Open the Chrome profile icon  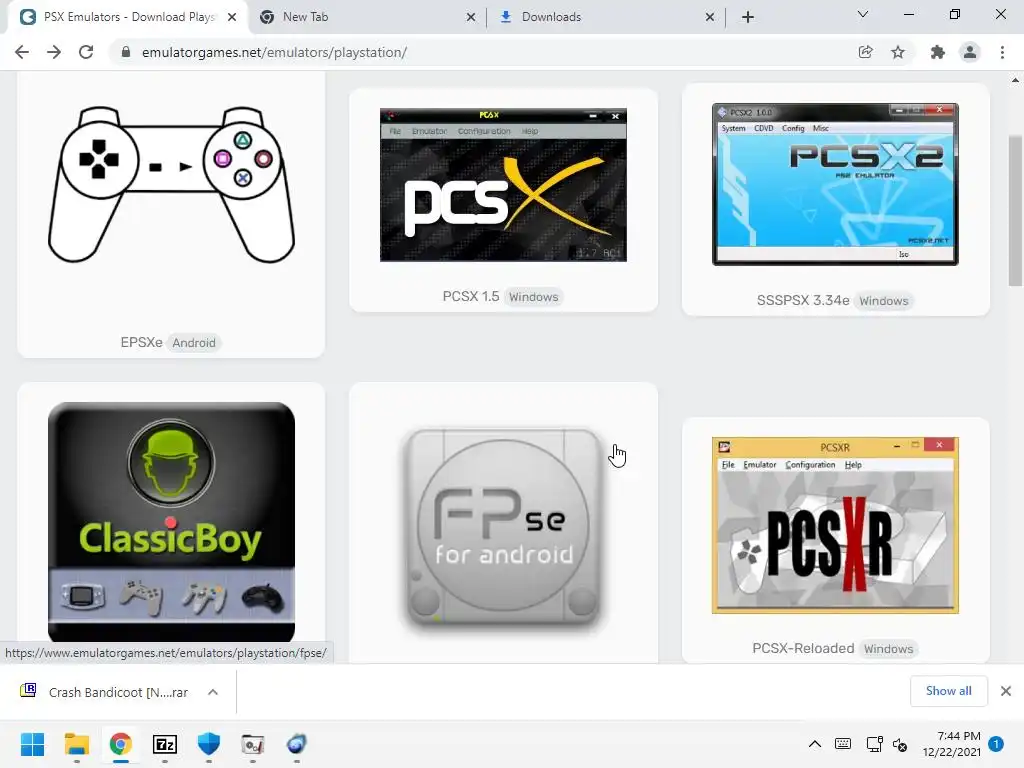click(x=970, y=52)
